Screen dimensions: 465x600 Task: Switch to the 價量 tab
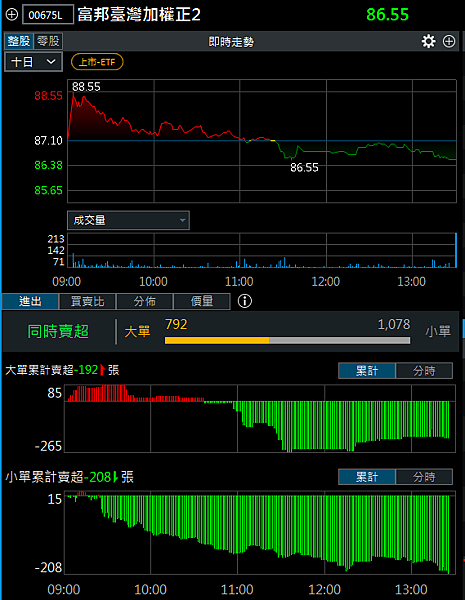202,302
